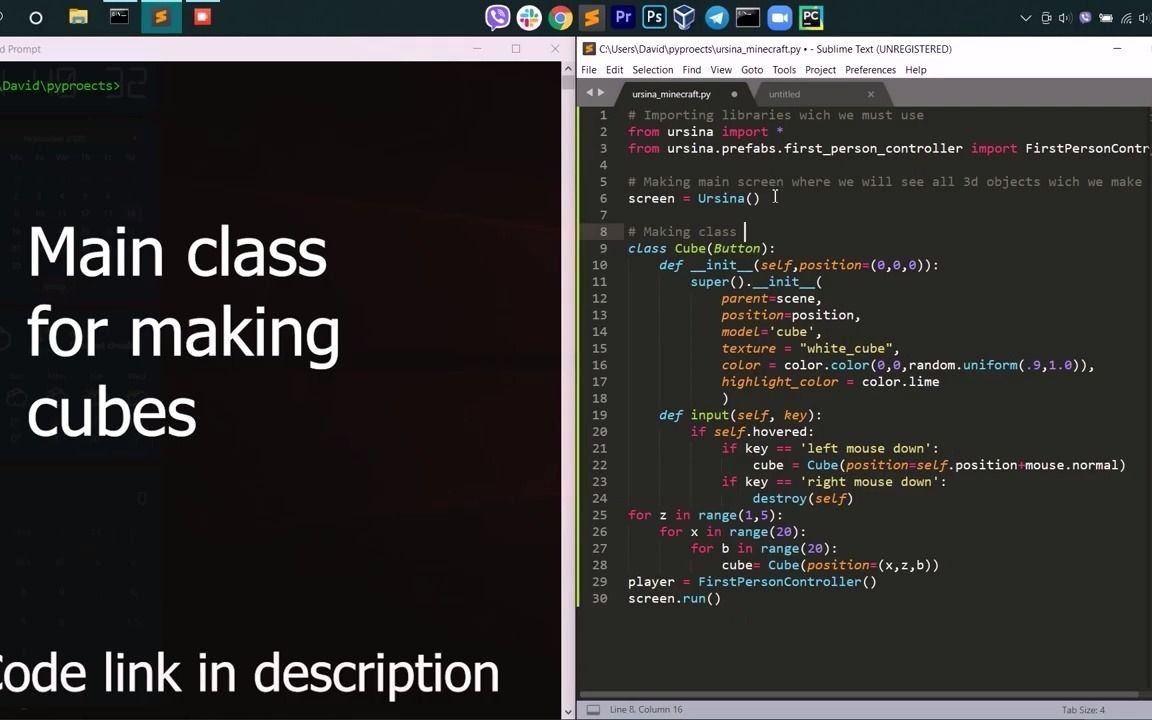Screen dimensions: 1152x720
Task: Open PyCharm from the taskbar
Action: (811, 18)
